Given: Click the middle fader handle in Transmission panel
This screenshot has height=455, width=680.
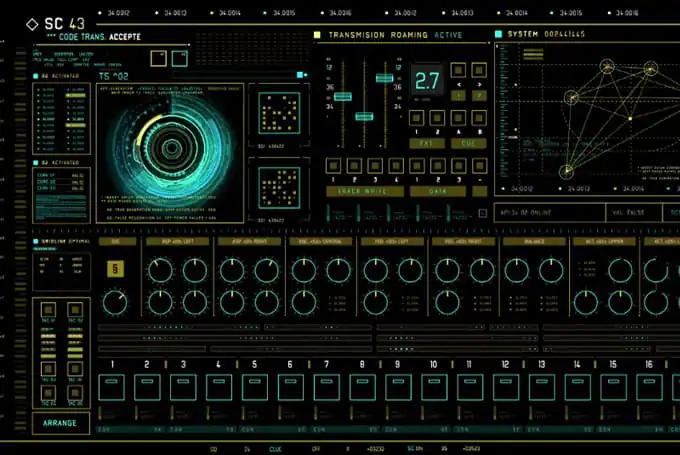Looking at the screenshot, I should tap(364, 116).
